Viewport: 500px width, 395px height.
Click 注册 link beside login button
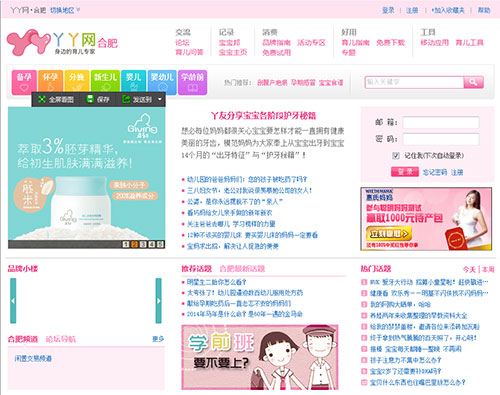pyautogui.click(x=457, y=172)
